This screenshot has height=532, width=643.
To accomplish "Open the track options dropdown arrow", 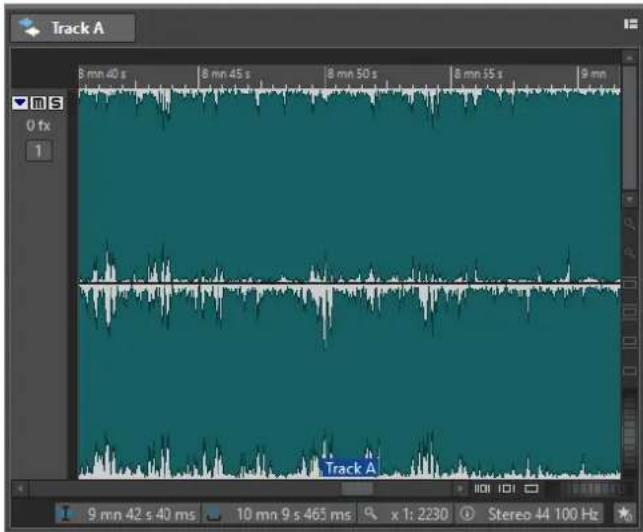I will click(x=19, y=103).
